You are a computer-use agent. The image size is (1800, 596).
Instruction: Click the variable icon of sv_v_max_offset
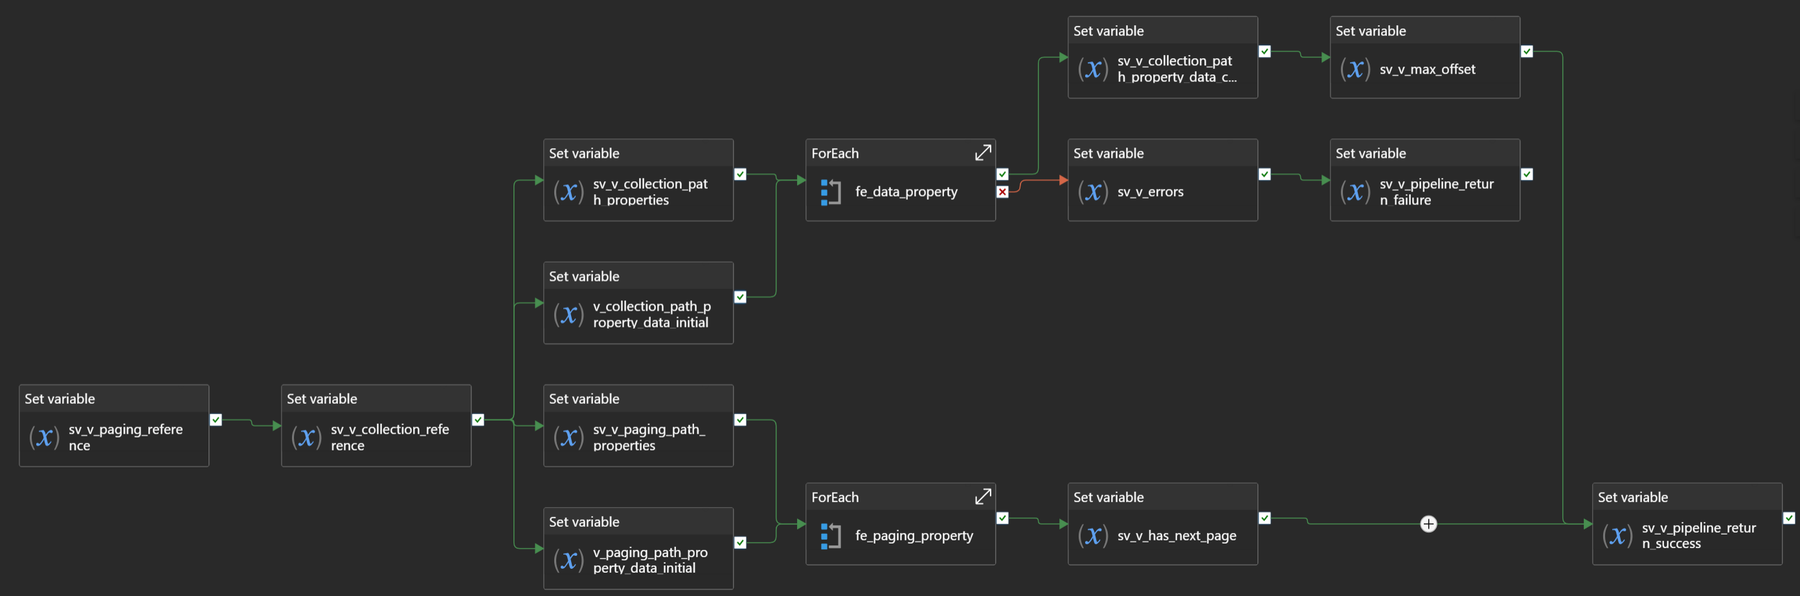coord(1355,69)
